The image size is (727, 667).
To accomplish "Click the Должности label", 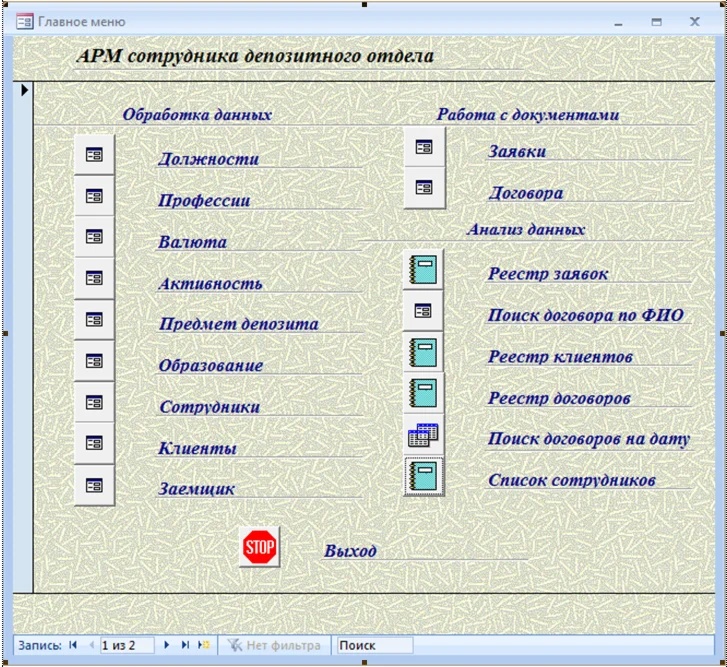I will tap(209, 159).
